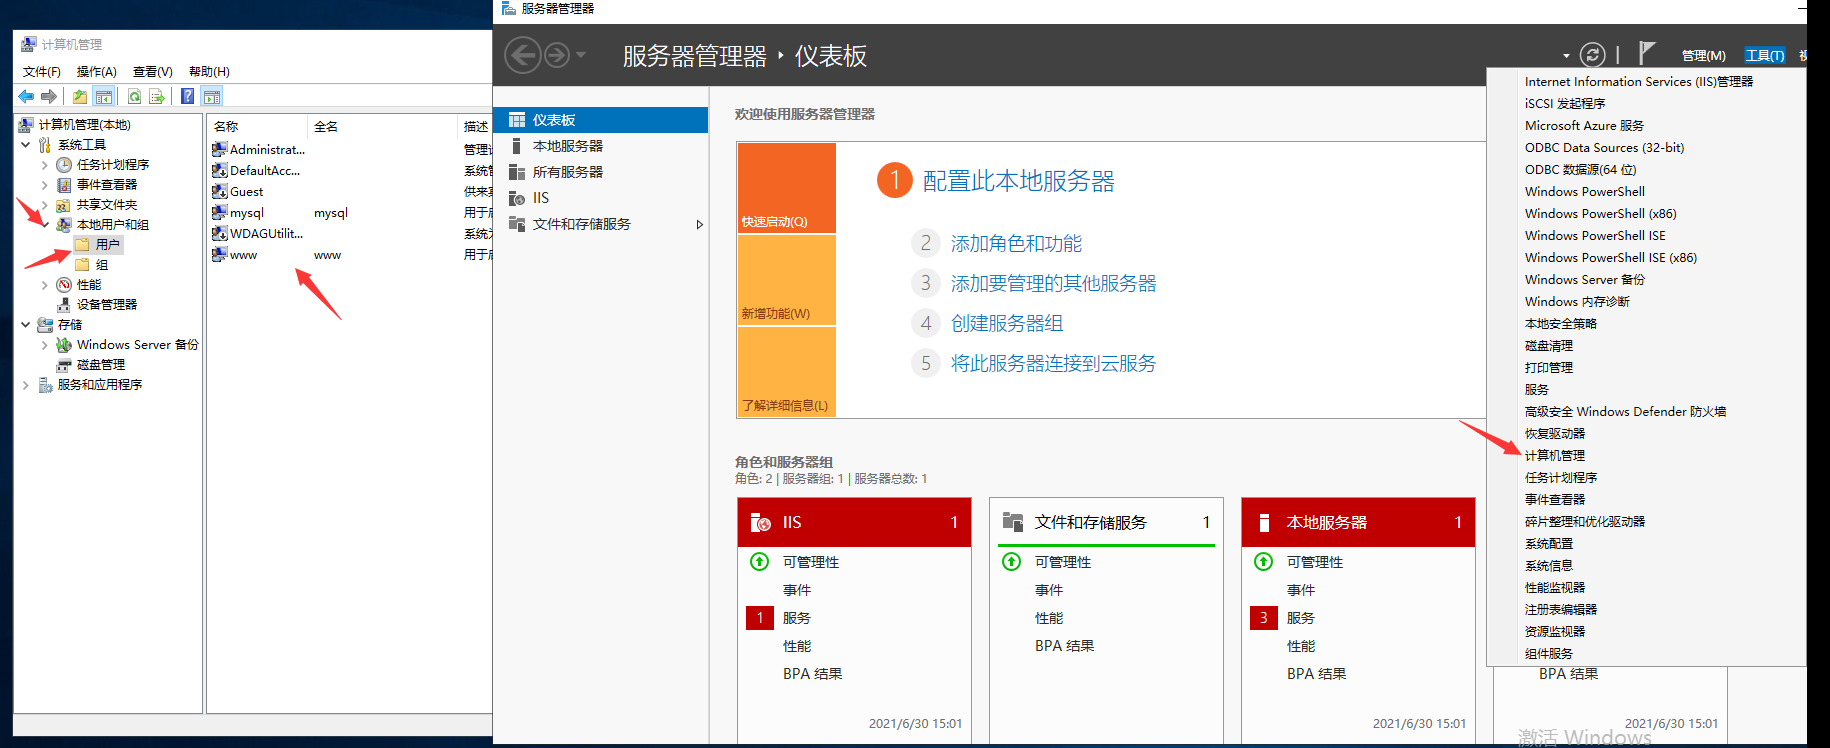Image resolution: width=1830 pixels, height=748 pixels.
Task: Choose 本地安全策略 from the tools menu
Action: pos(1561,324)
